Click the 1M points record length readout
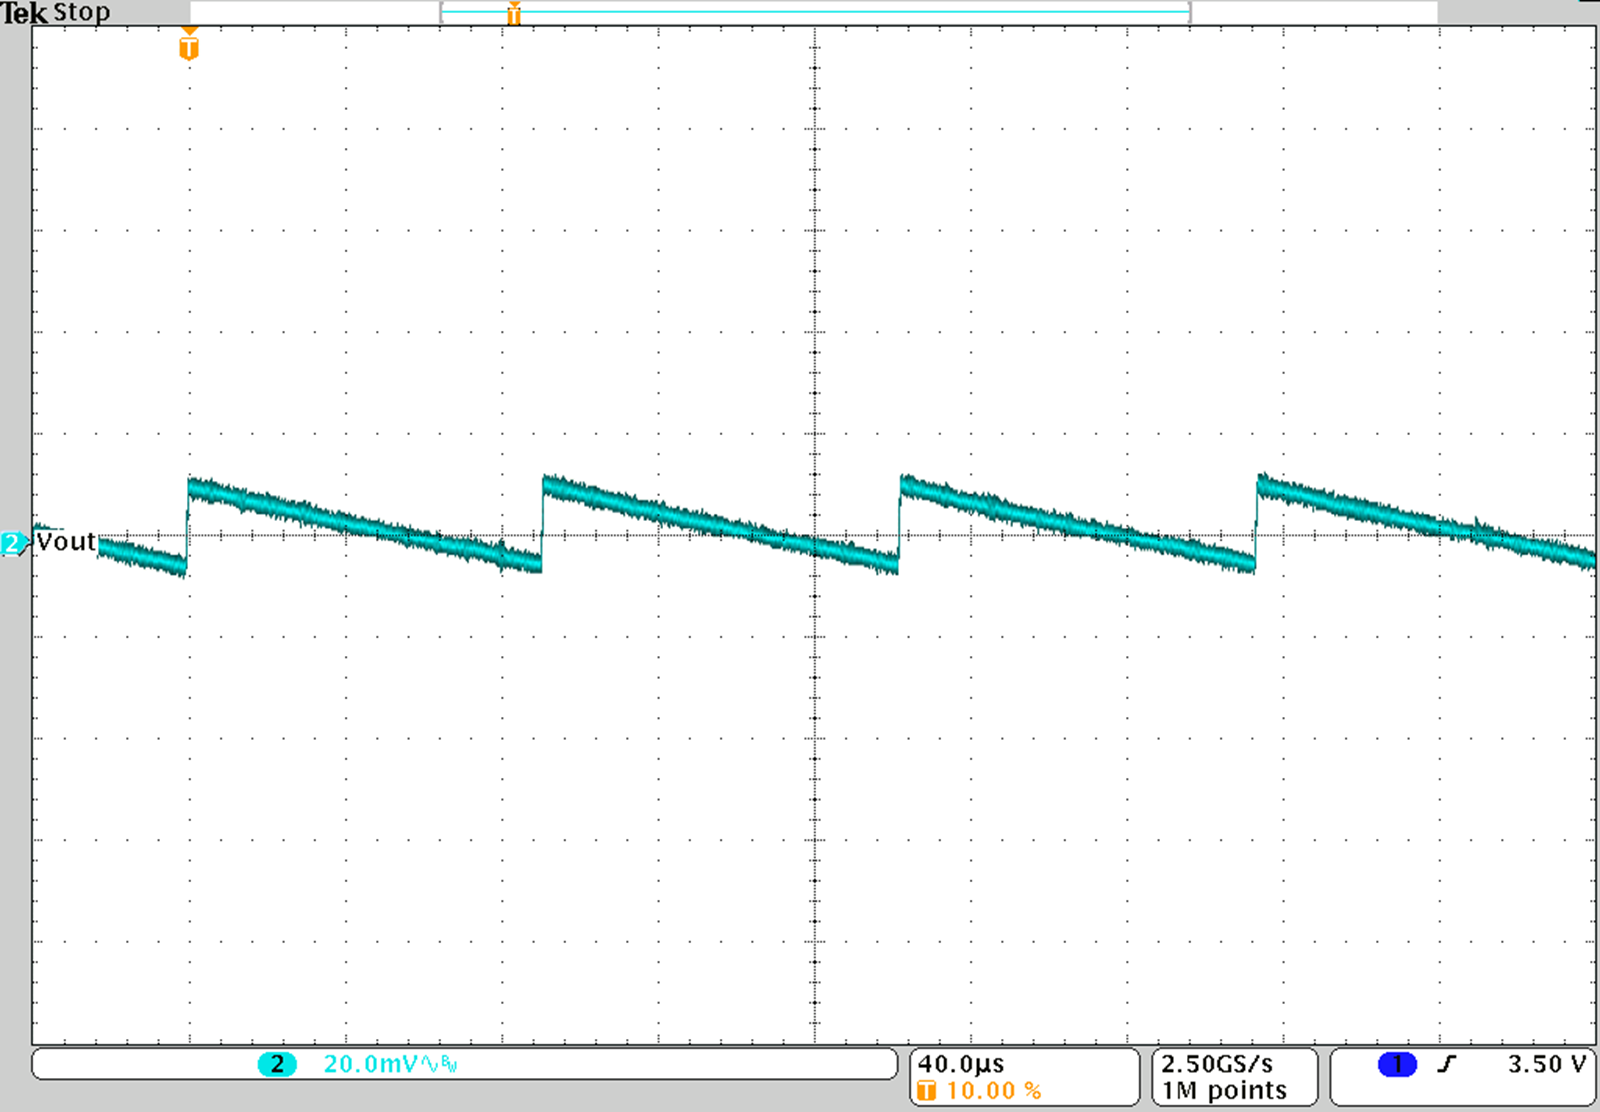 pos(1224,1091)
